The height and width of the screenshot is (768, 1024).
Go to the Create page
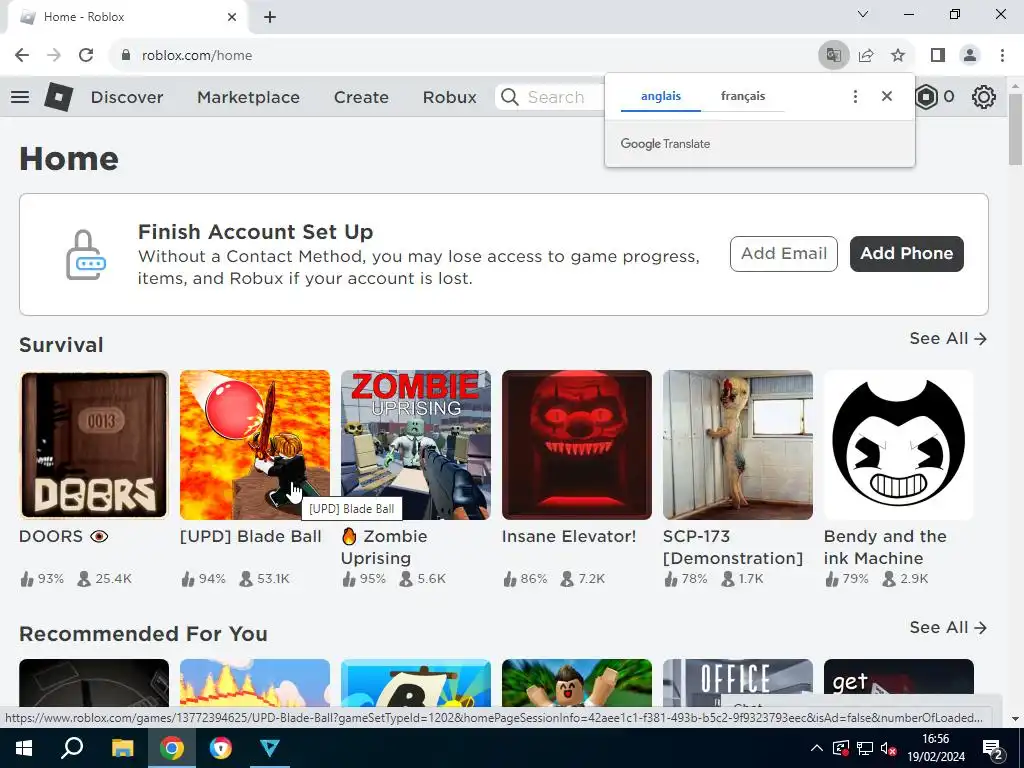(x=361, y=97)
